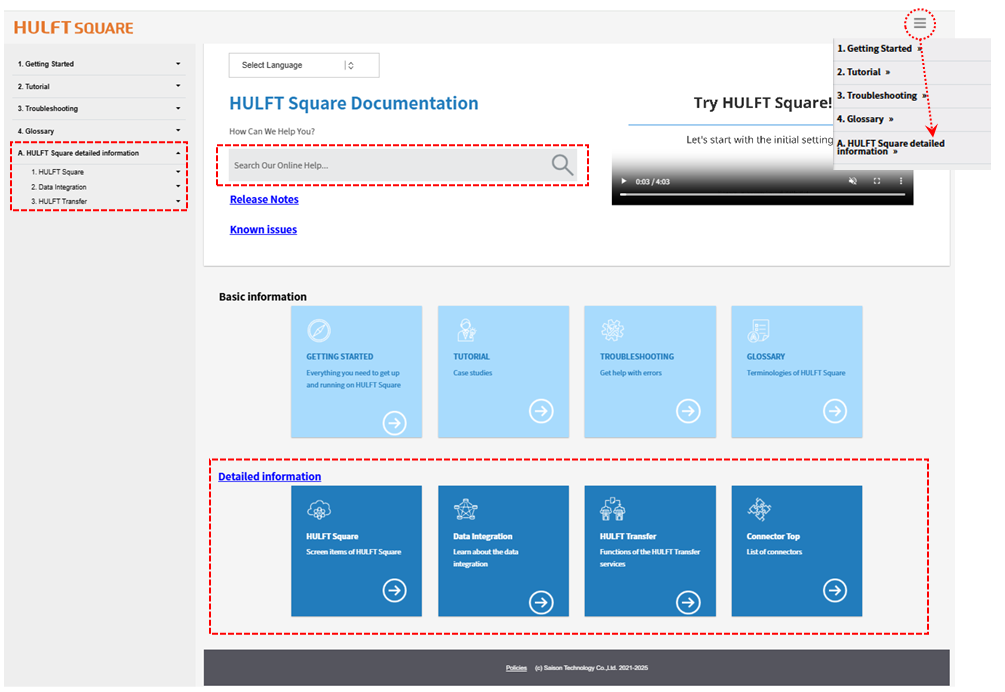
Task: Click the HULFT Square logo
Action: [x=74, y=28]
